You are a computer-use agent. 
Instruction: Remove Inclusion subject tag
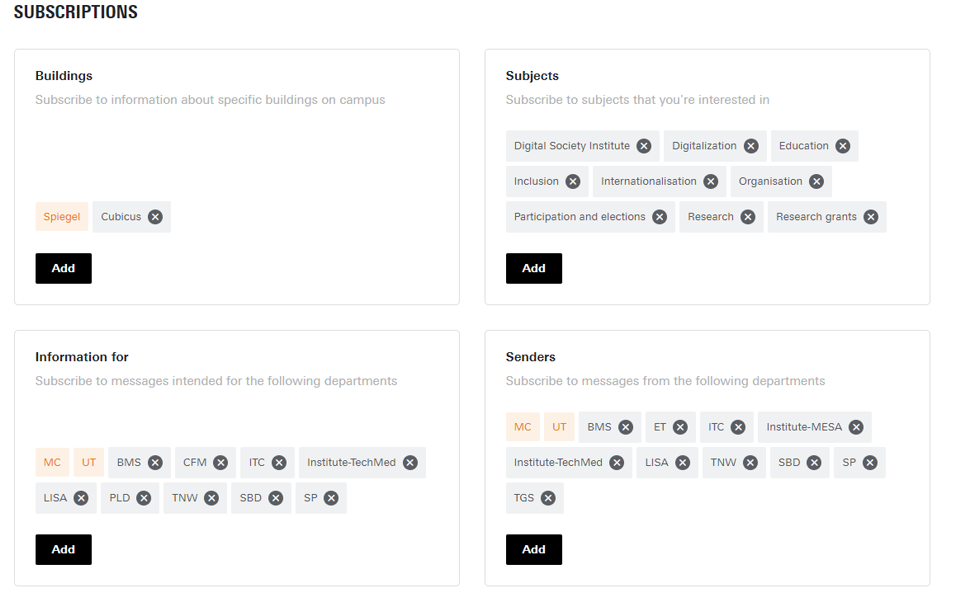(573, 181)
